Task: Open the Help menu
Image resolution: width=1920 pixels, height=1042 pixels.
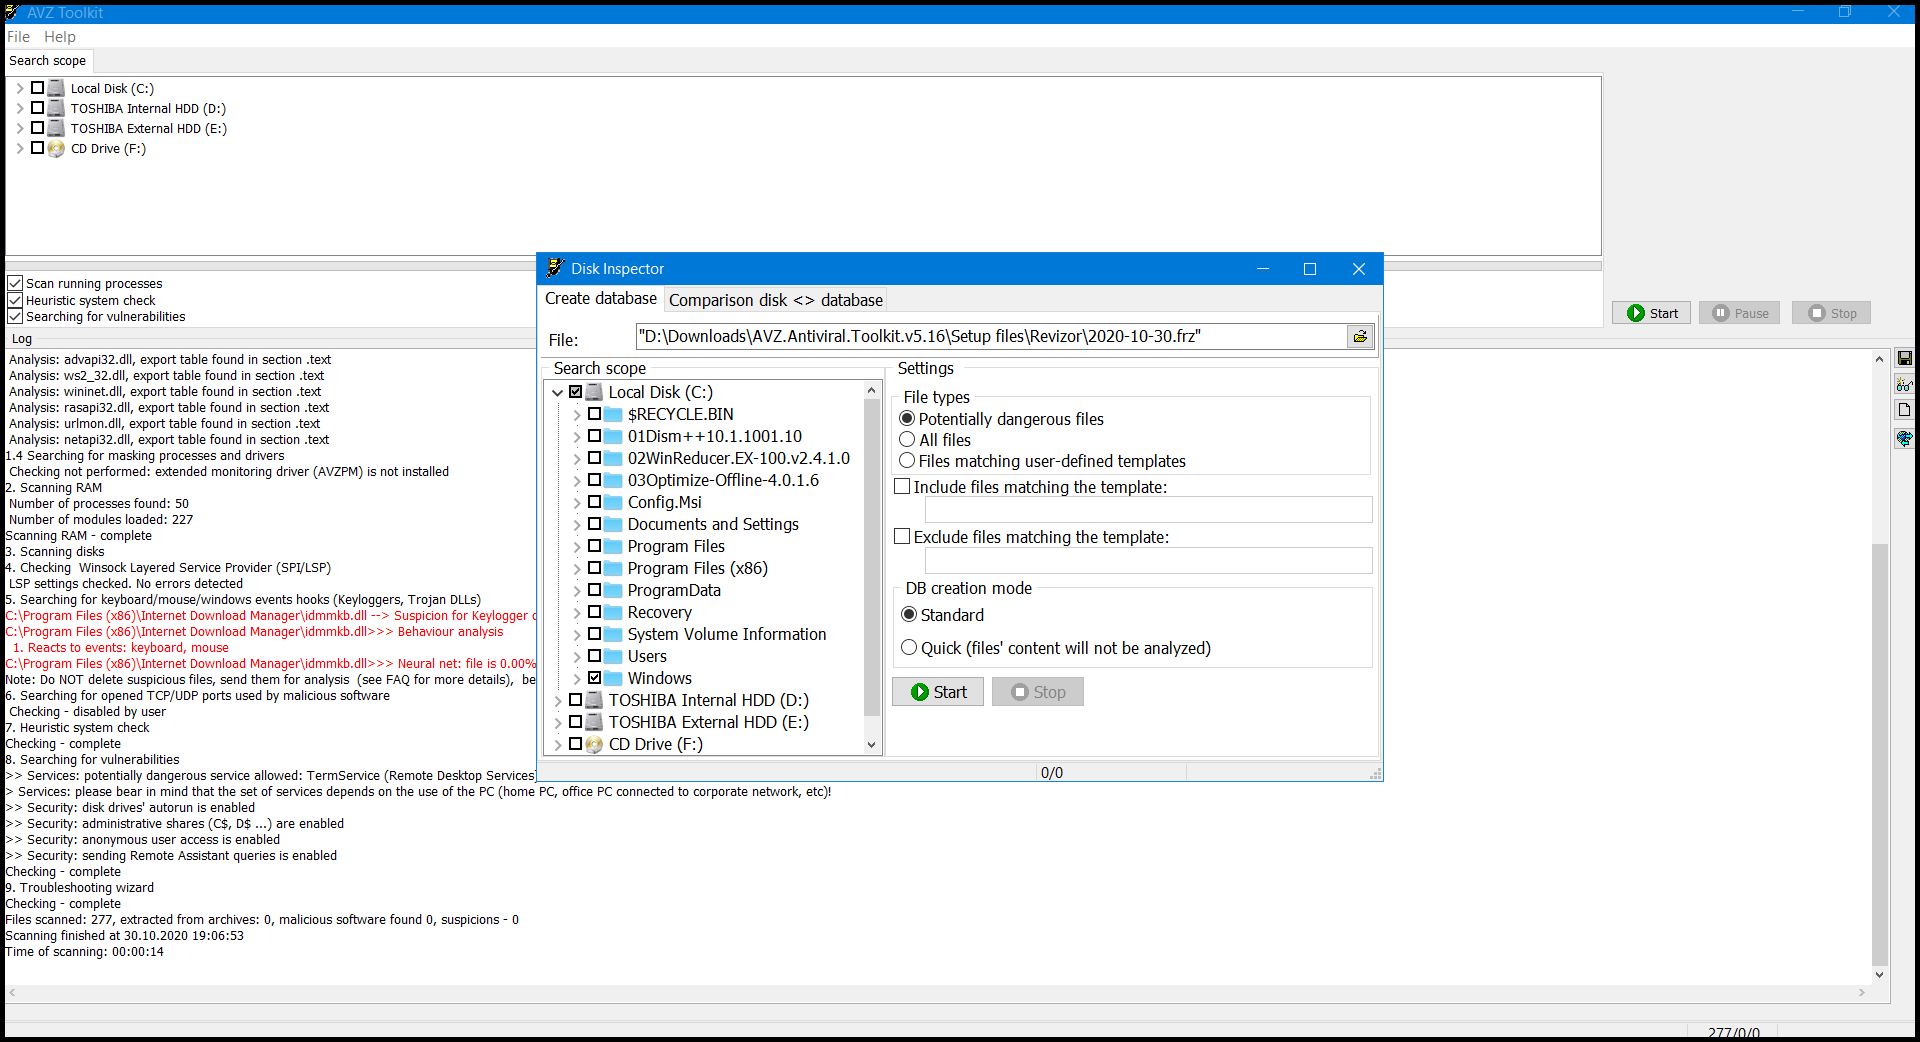Action: point(59,37)
